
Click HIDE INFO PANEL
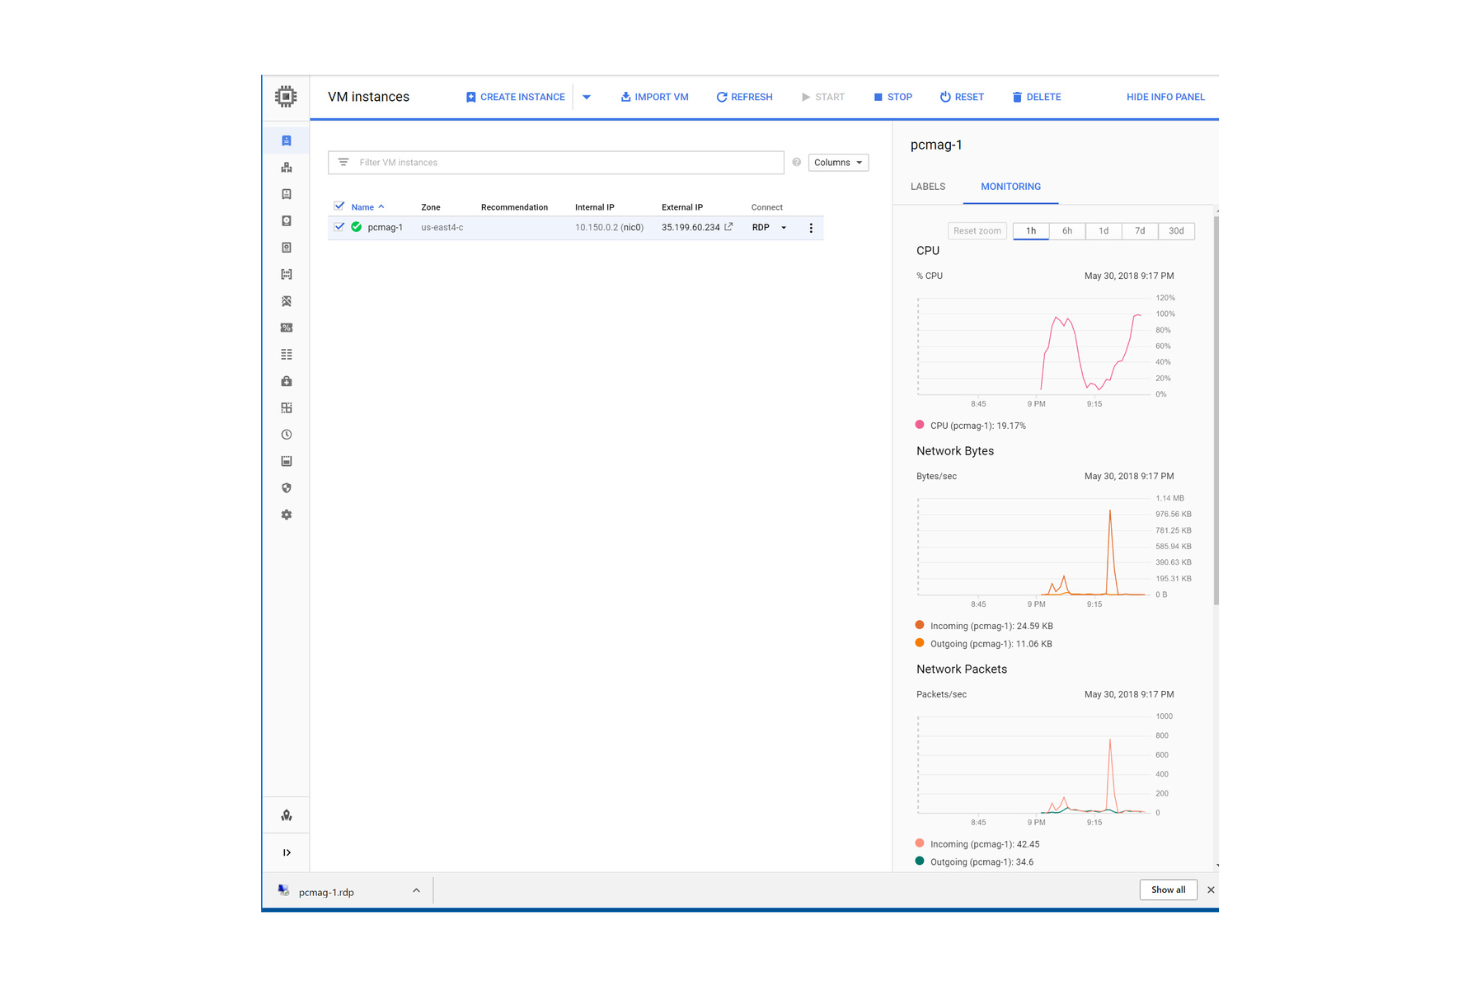(x=1165, y=96)
